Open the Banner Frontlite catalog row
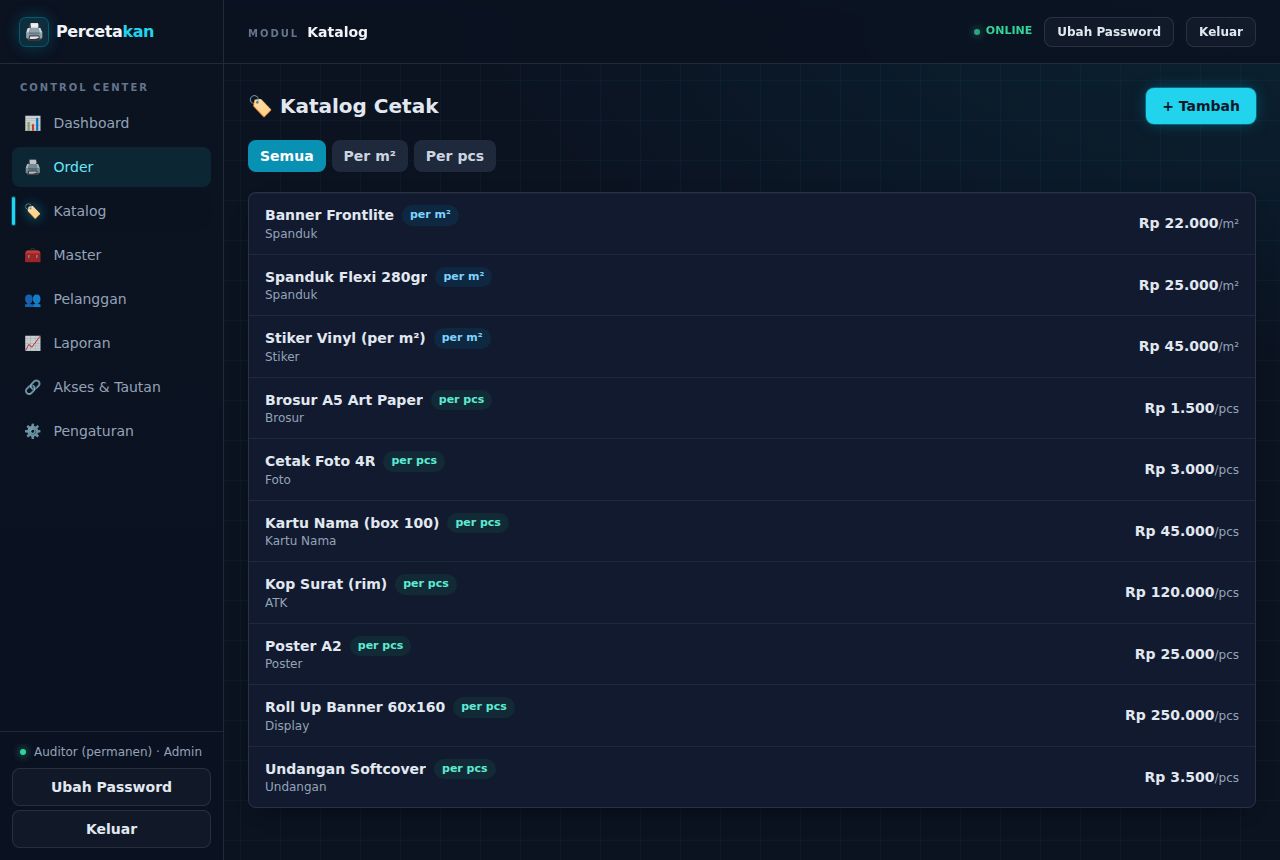This screenshot has width=1280, height=860. point(752,224)
